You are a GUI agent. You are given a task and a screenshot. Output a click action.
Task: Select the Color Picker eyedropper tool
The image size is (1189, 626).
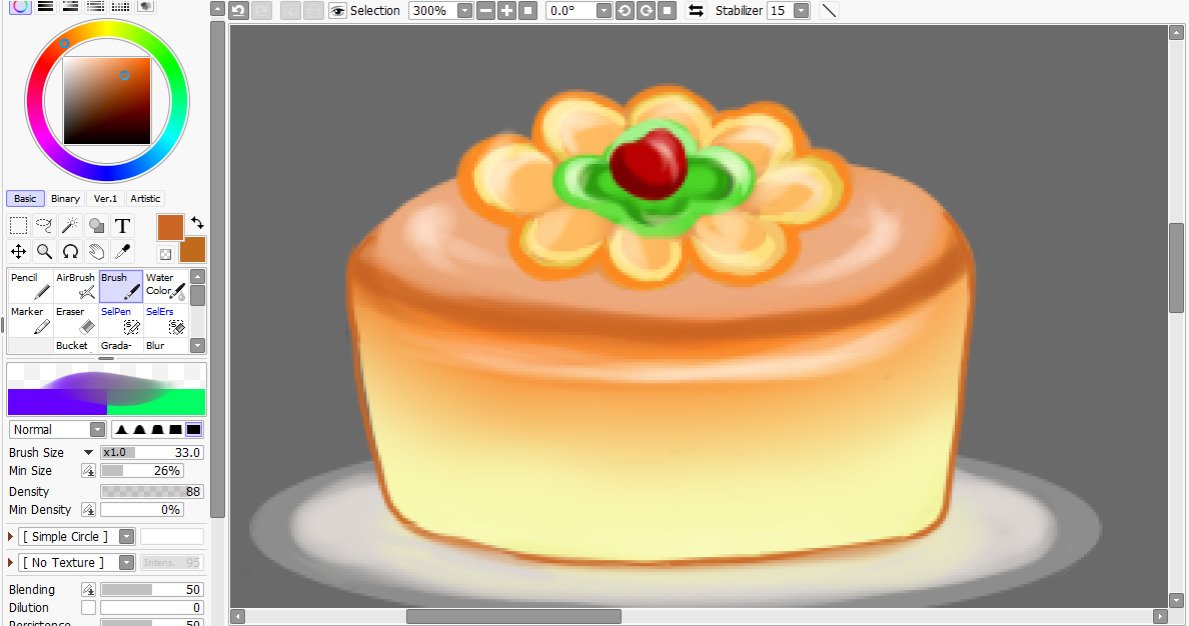122,252
